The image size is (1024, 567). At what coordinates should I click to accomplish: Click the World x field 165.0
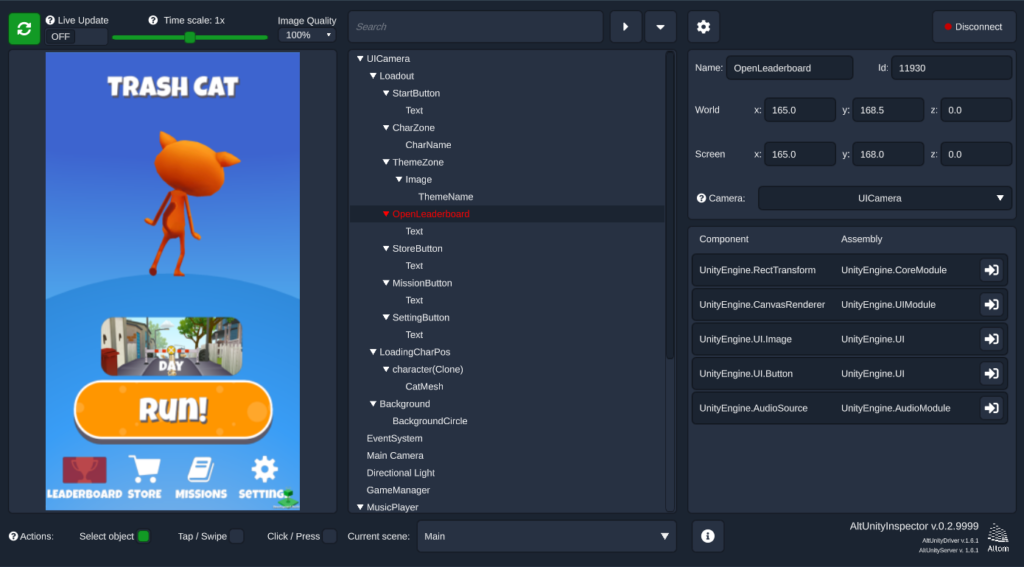(x=800, y=110)
